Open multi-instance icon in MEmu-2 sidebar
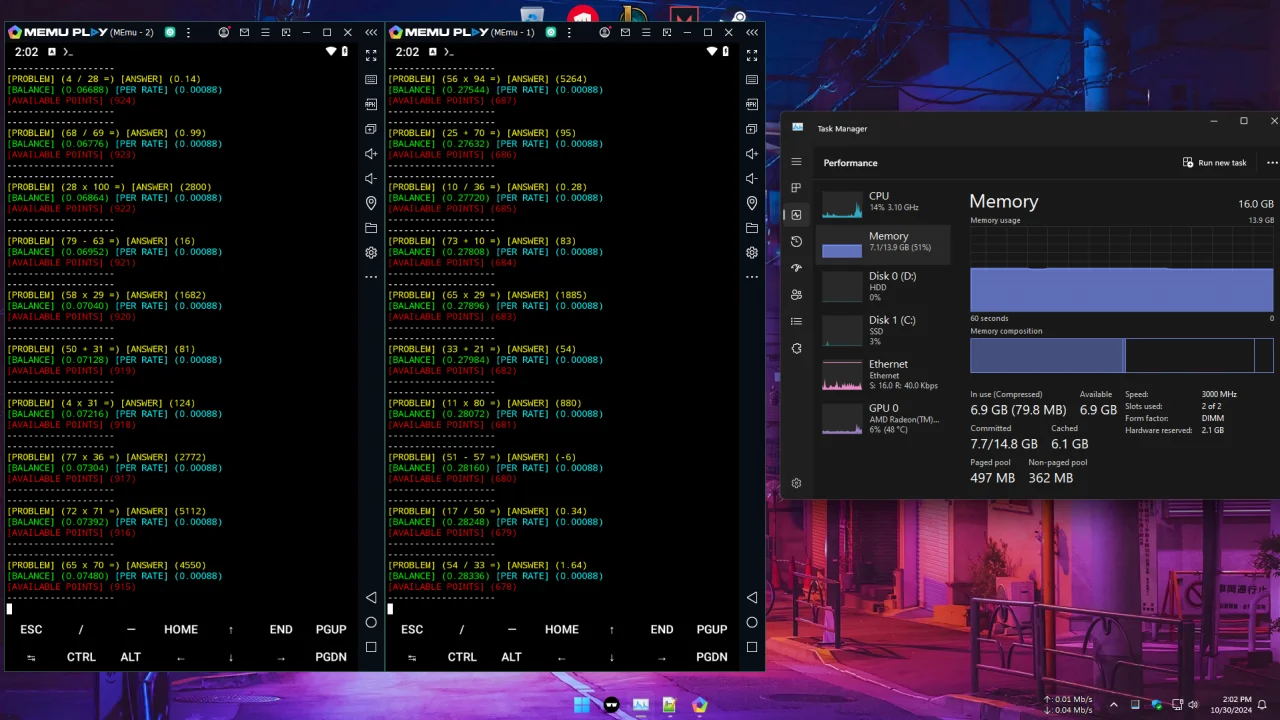 point(371,129)
